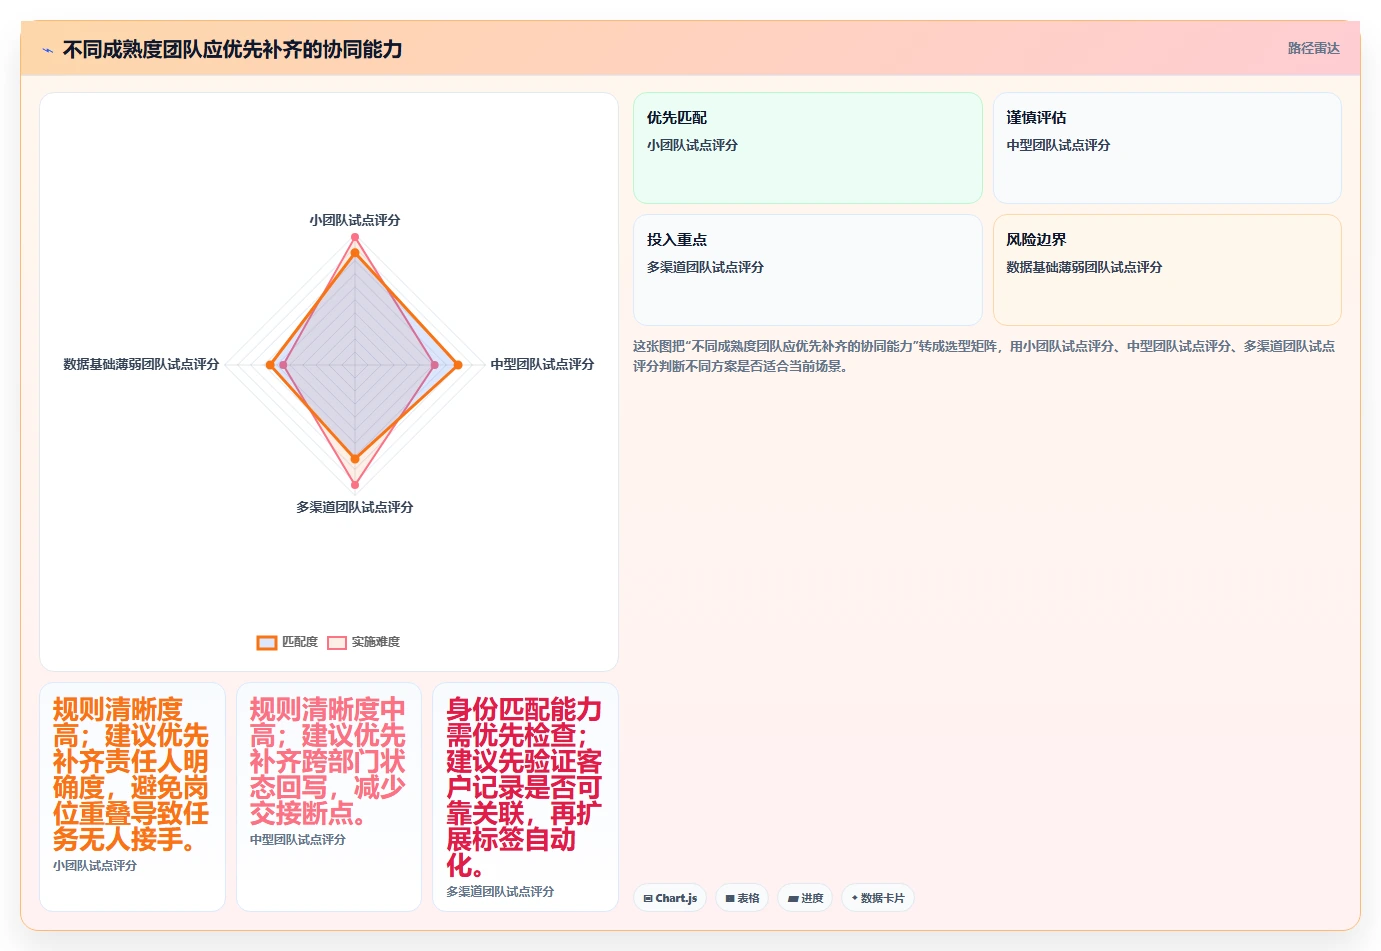
Task: Open the pink 规则清晰度中高 insight card
Action: (x=329, y=797)
